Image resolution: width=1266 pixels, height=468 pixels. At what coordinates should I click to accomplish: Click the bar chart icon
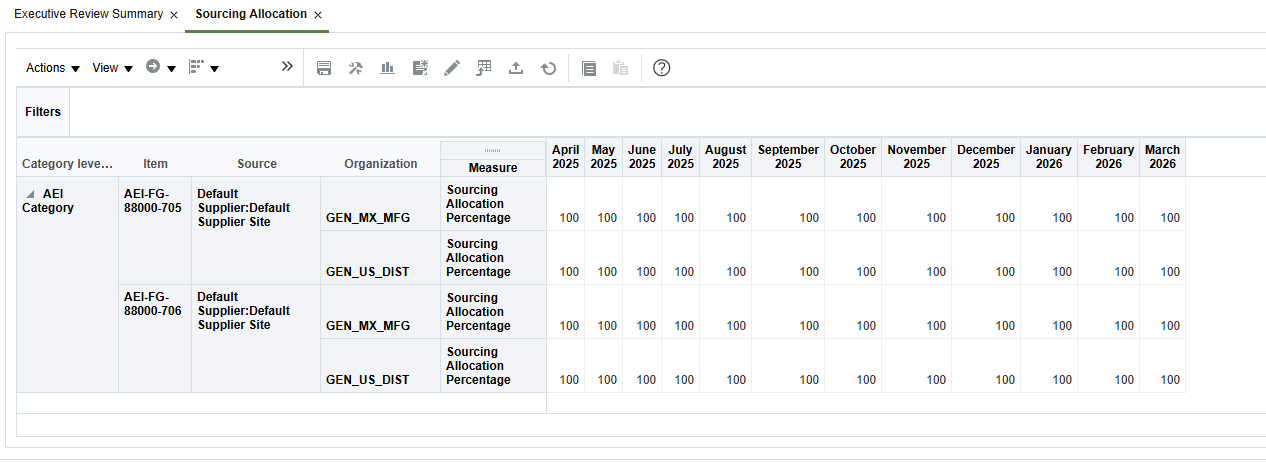pyautogui.click(x=387, y=68)
